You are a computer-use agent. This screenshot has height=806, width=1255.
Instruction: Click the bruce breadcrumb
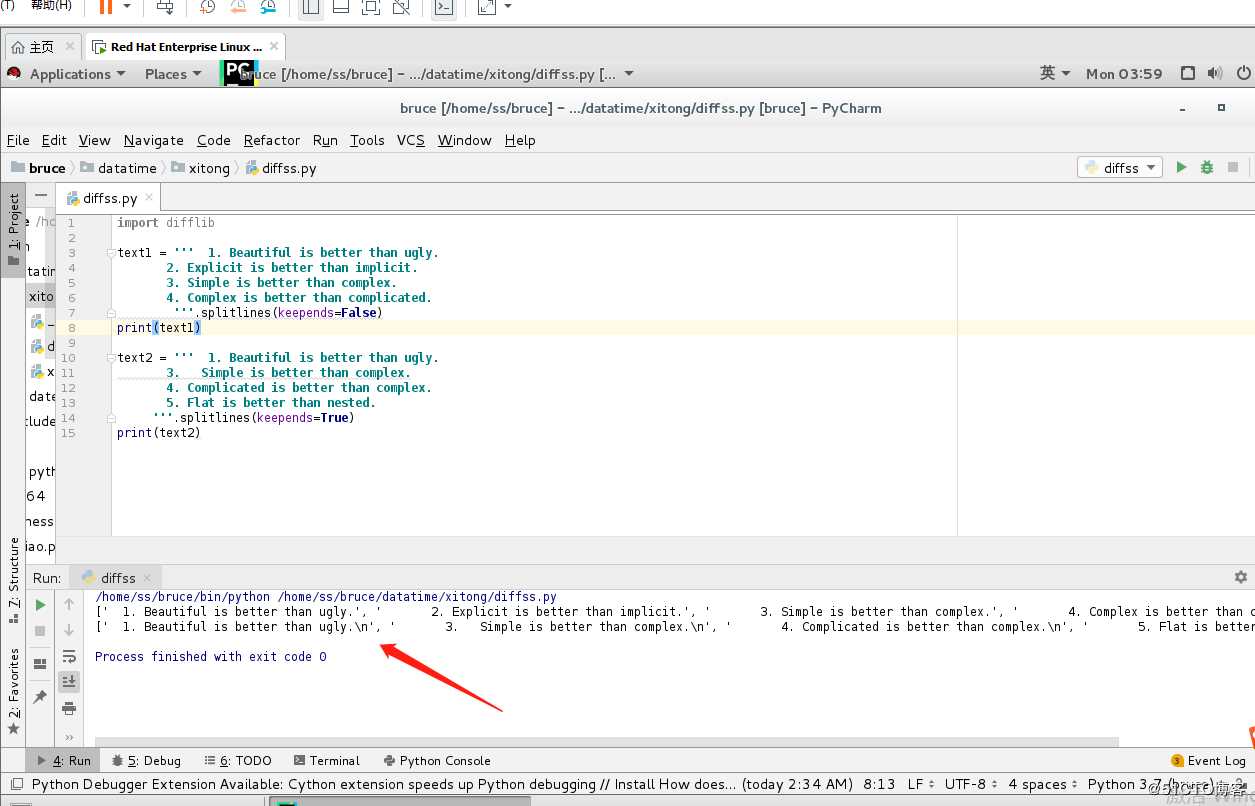(38, 168)
